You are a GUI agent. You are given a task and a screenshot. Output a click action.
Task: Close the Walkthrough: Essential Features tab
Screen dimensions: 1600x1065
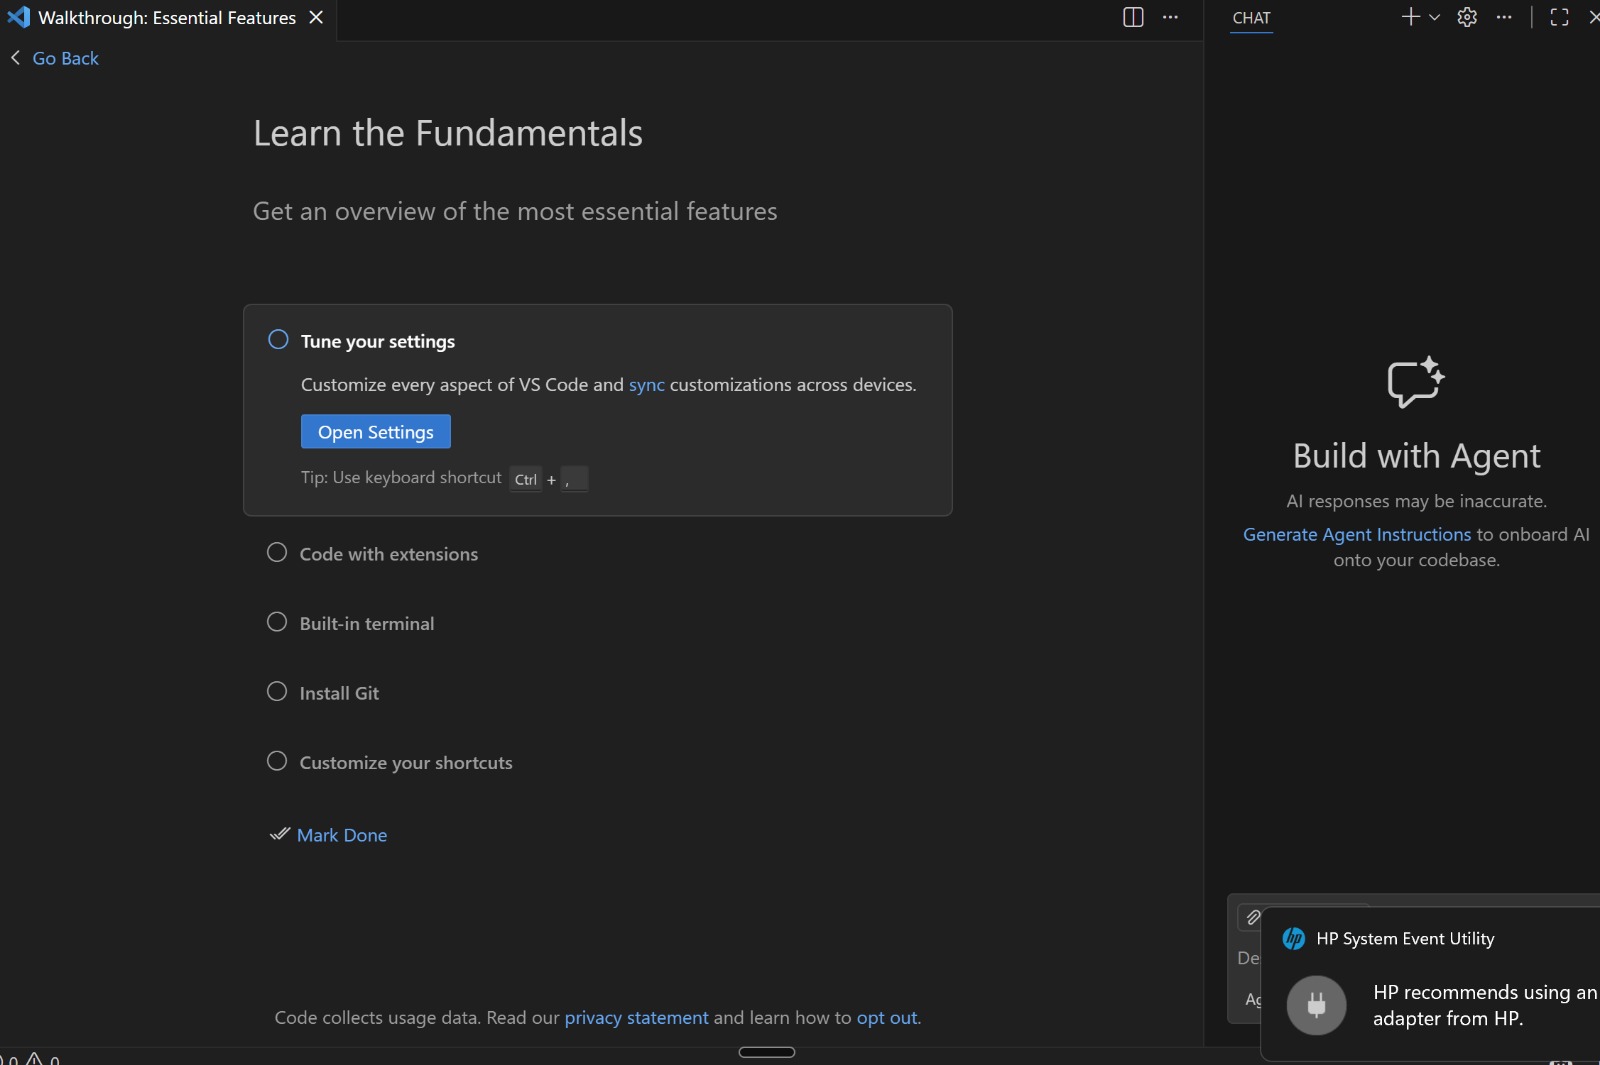pos(316,17)
